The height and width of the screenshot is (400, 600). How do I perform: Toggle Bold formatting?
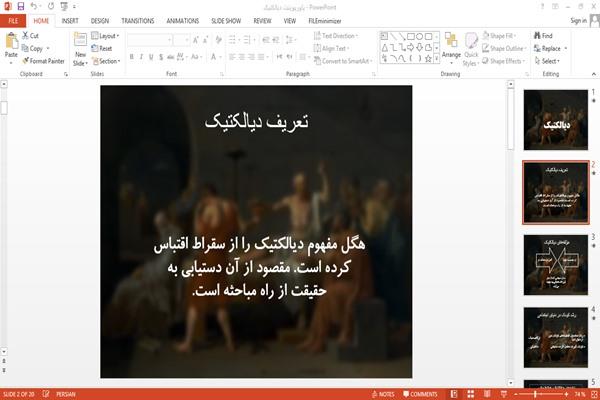click(x=132, y=57)
